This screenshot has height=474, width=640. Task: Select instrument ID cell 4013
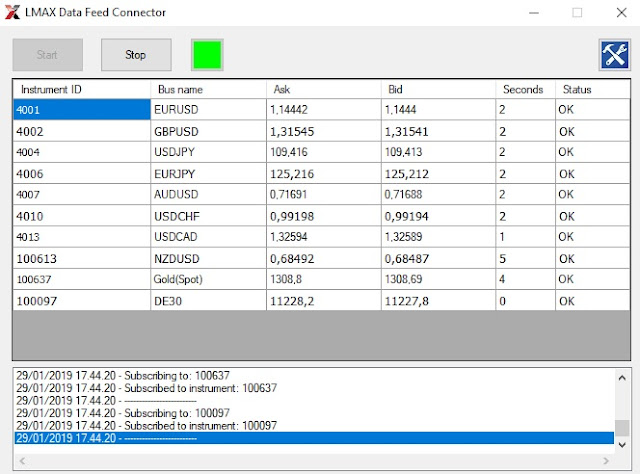pos(82,237)
